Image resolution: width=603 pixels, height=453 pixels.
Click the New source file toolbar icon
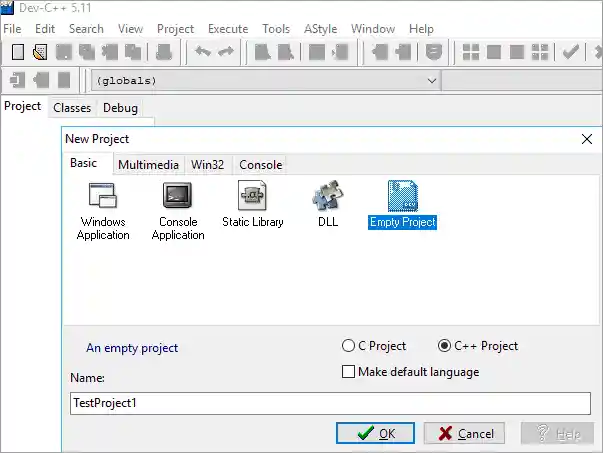click(18, 52)
